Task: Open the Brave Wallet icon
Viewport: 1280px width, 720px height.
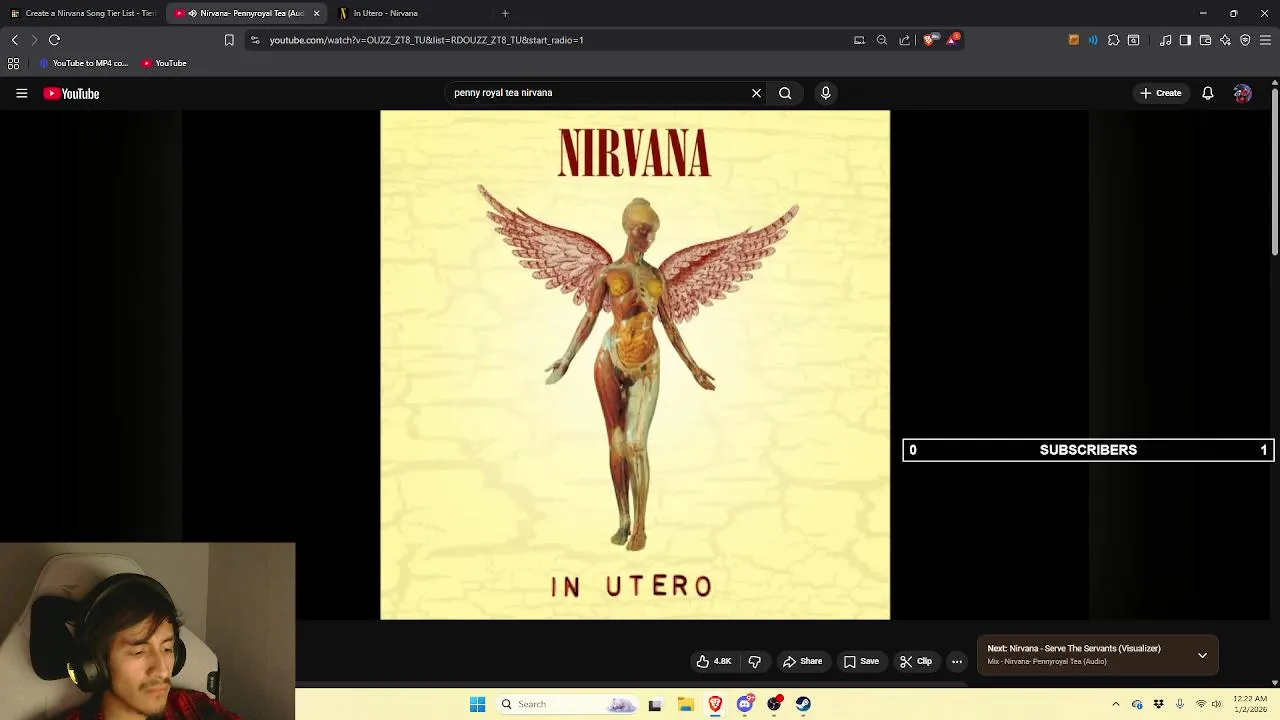Action: tap(1205, 40)
